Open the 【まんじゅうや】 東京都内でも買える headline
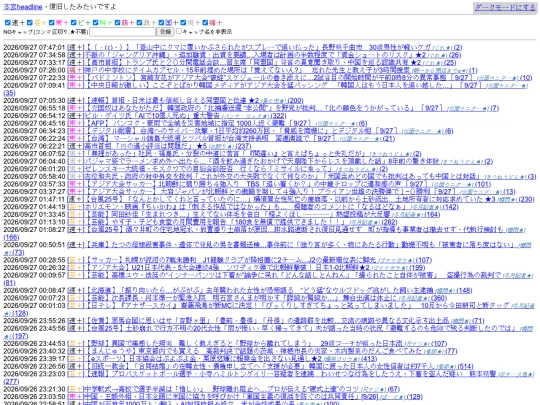 253,351
